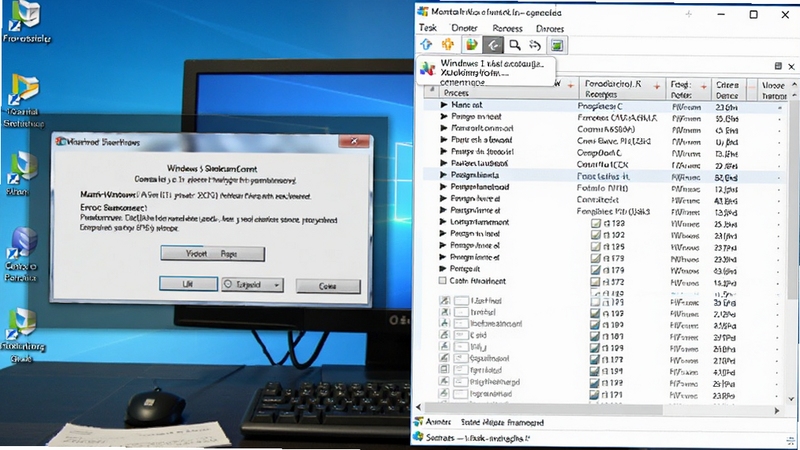The width and height of the screenshot is (800, 450).
Task: Toggle the checkbox labeled 101
Action: [594, 336]
